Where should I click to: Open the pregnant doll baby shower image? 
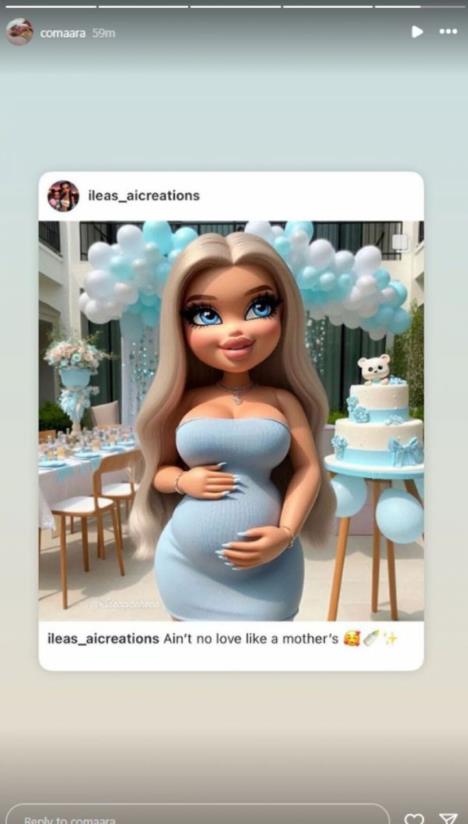tap(231, 421)
